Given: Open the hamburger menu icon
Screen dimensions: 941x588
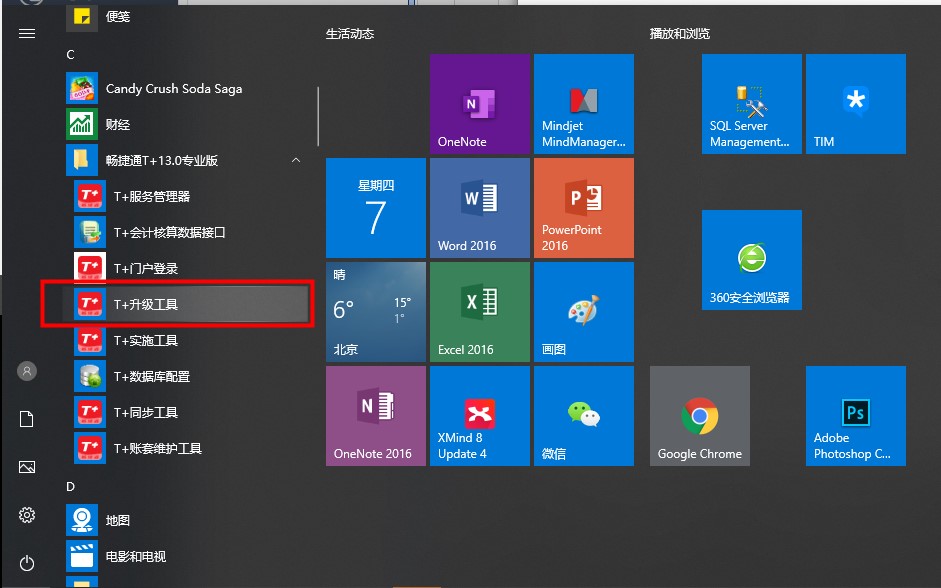Looking at the screenshot, I should 27,34.
